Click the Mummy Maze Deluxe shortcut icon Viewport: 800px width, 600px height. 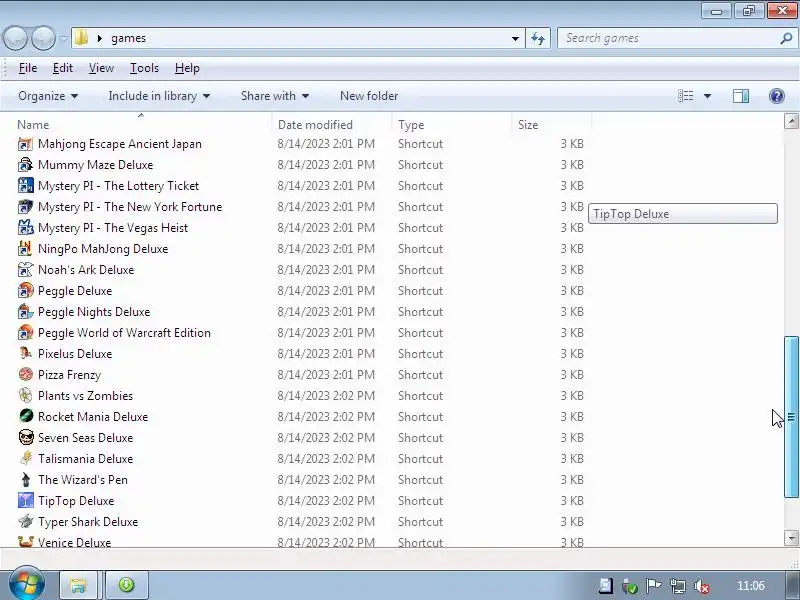pos(26,165)
